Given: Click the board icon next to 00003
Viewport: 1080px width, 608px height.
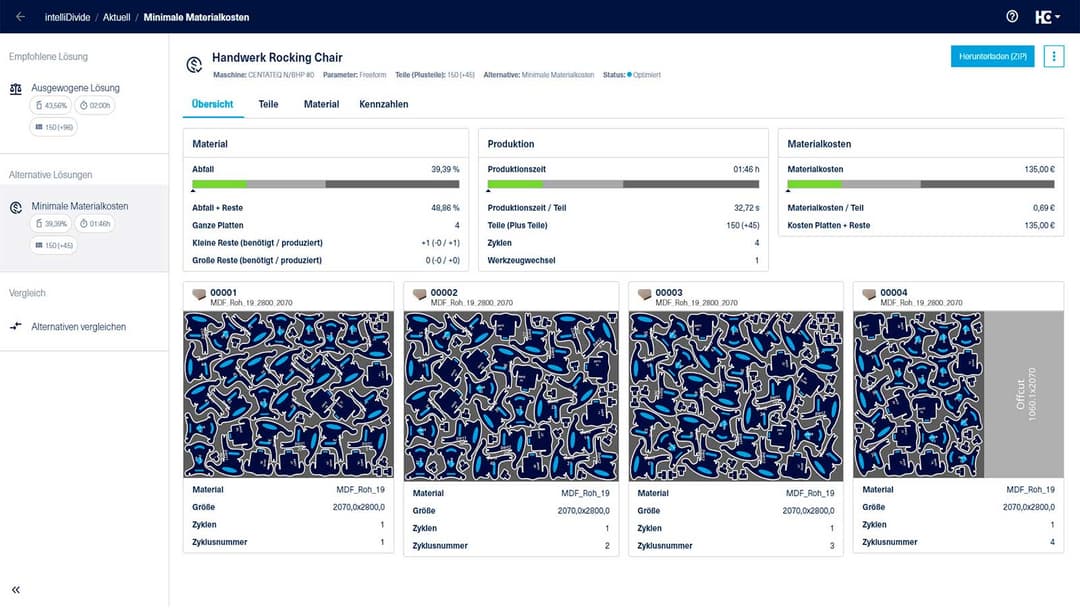Looking at the screenshot, I should [x=644, y=295].
